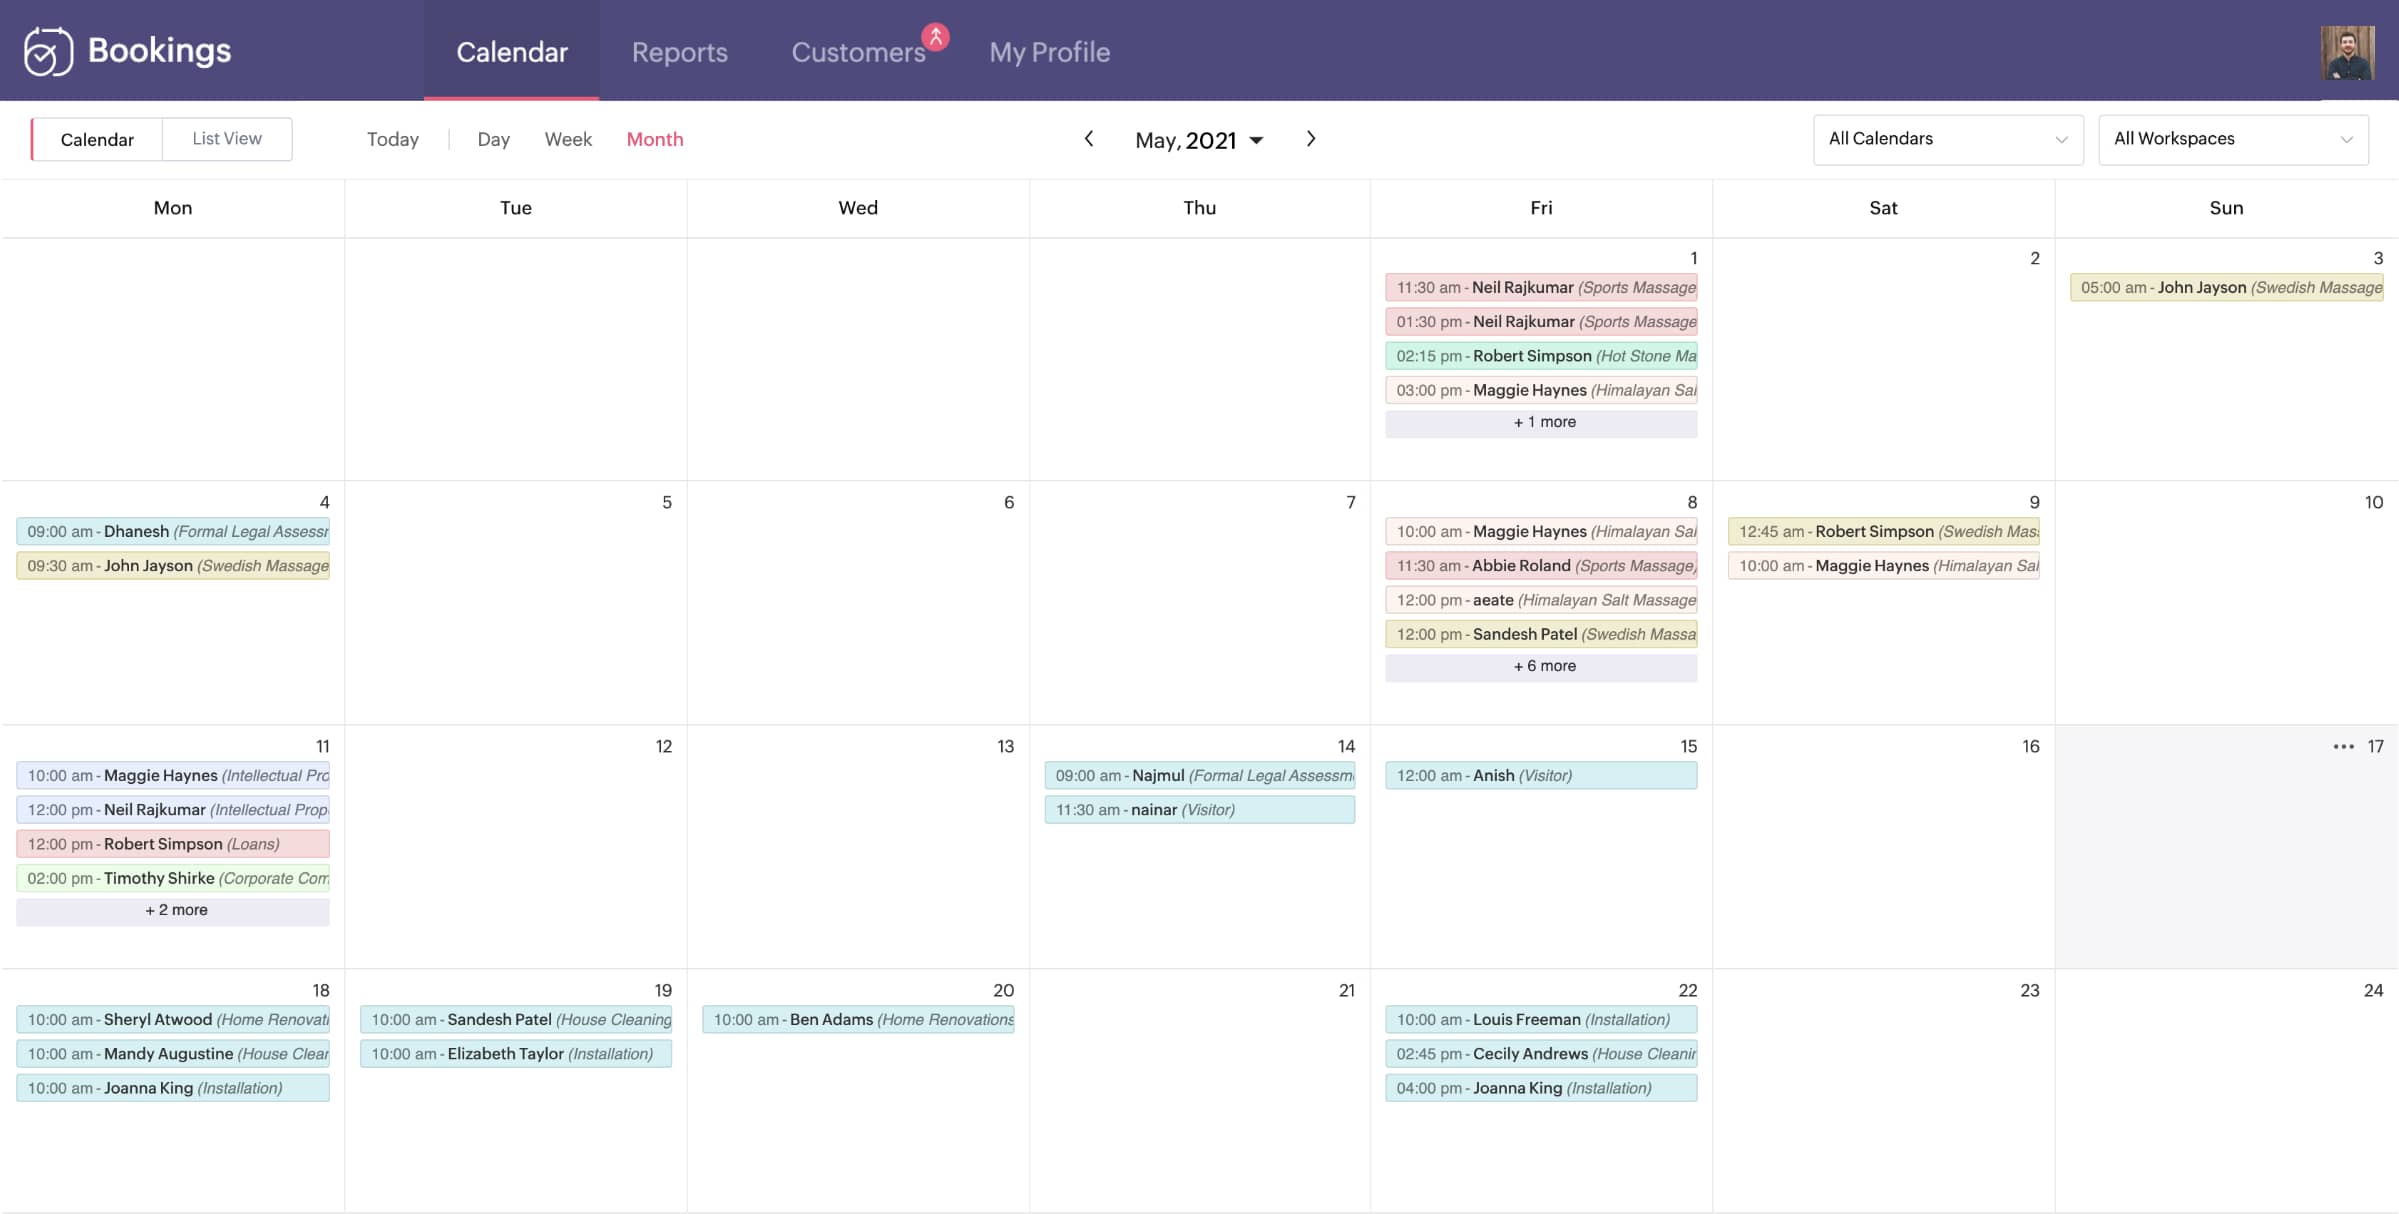Click the user profile avatar icon

tap(2346, 50)
